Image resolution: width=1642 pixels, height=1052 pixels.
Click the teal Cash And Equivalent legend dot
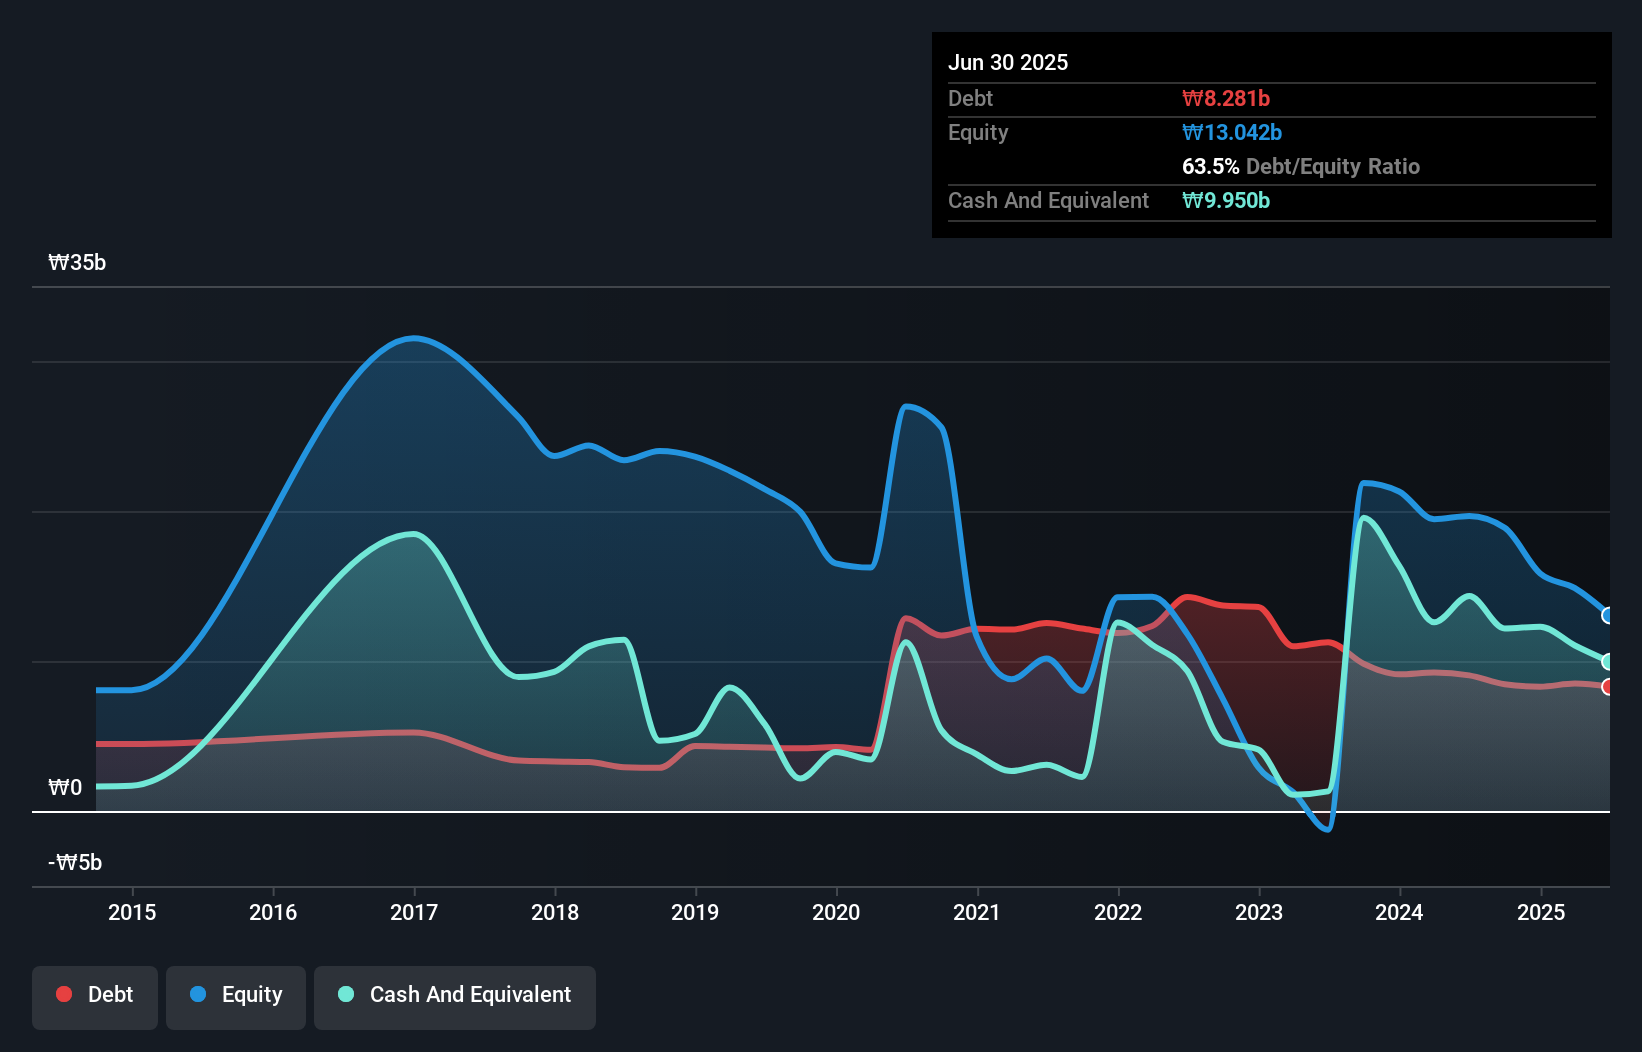(x=346, y=994)
